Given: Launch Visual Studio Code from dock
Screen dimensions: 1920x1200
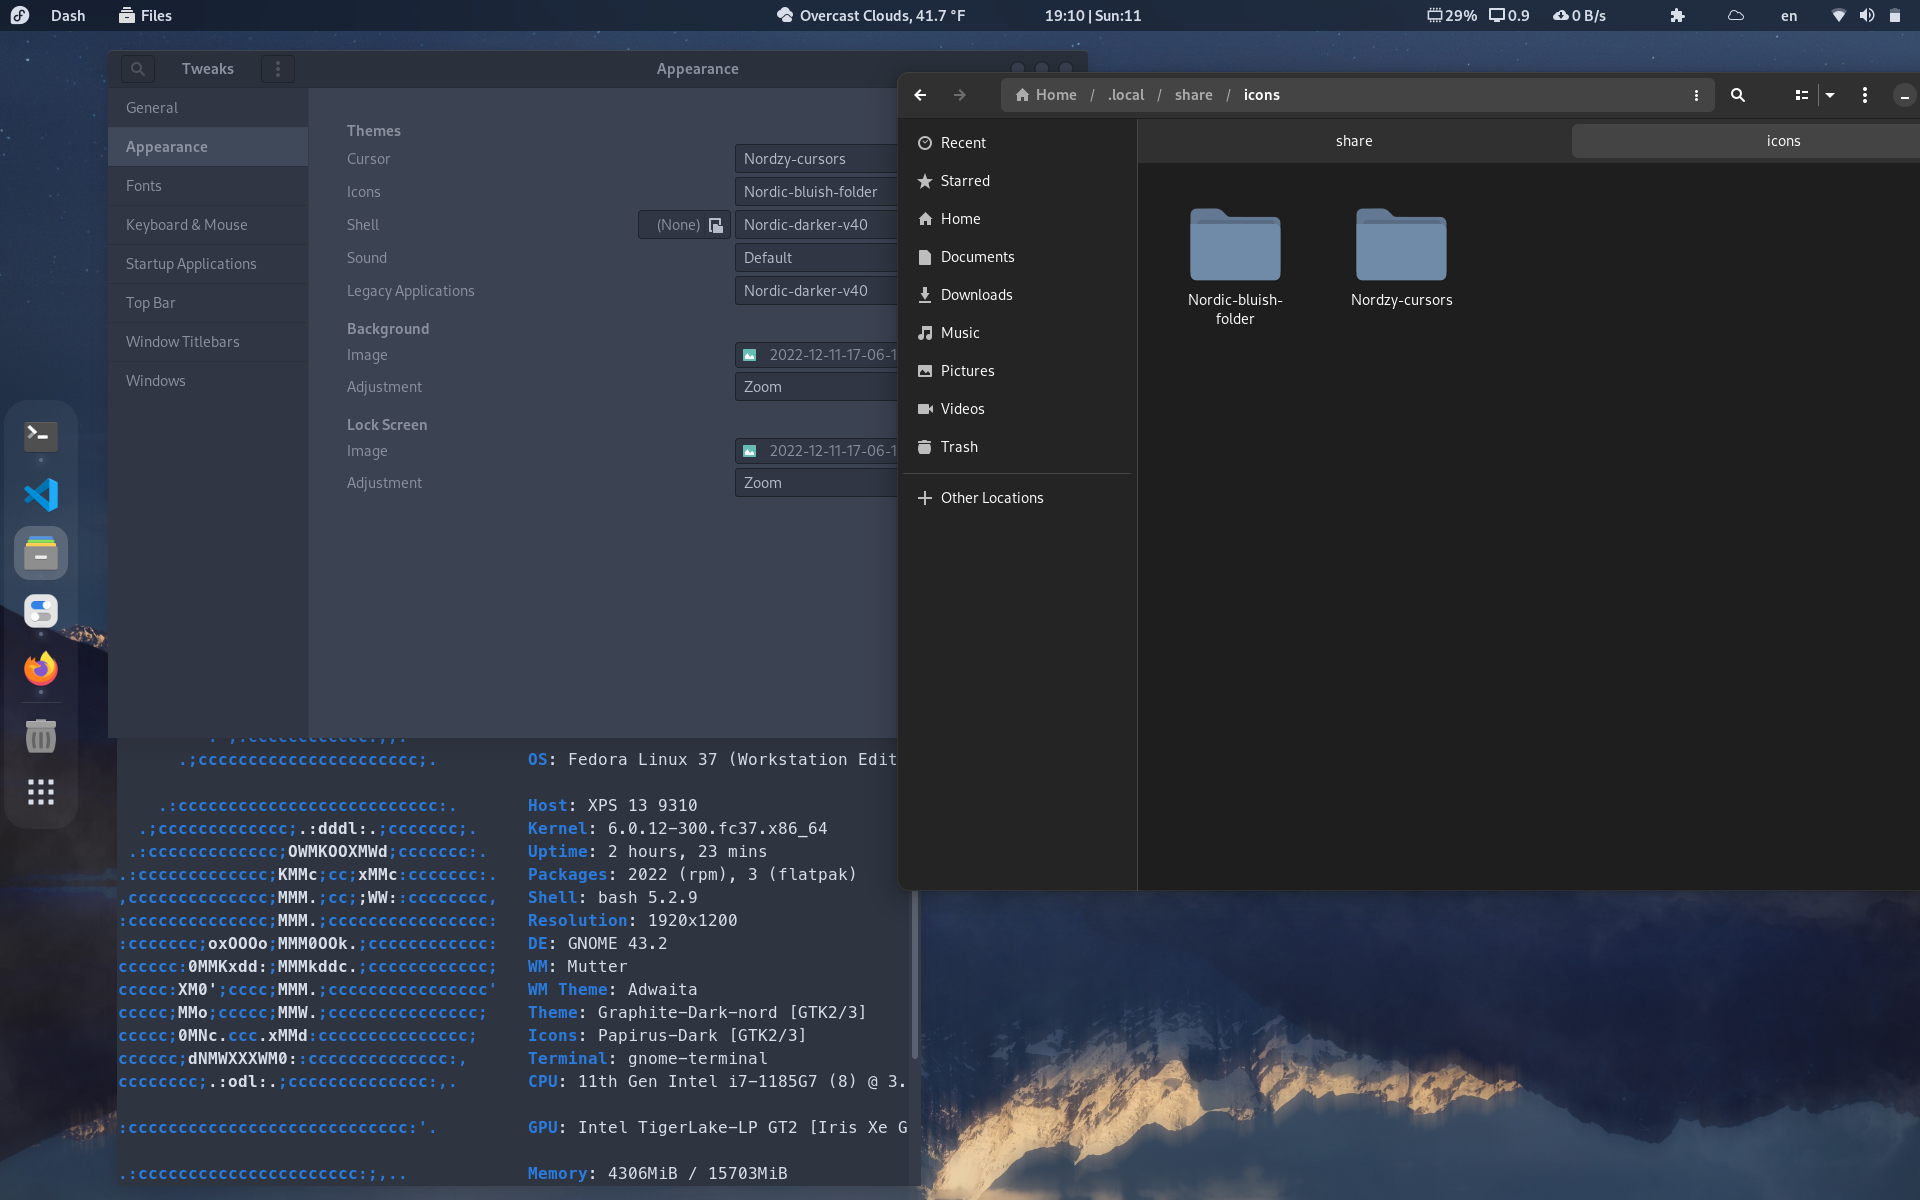Looking at the screenshot, I should pyautogui.click(x=41, y=495).
